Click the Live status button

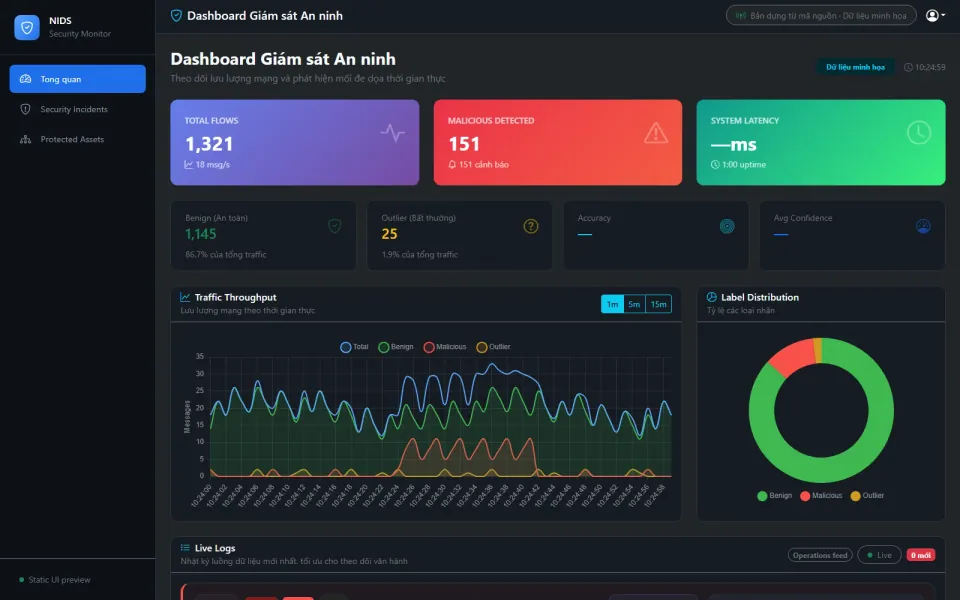pyautogui.click(x=879, y=555)
